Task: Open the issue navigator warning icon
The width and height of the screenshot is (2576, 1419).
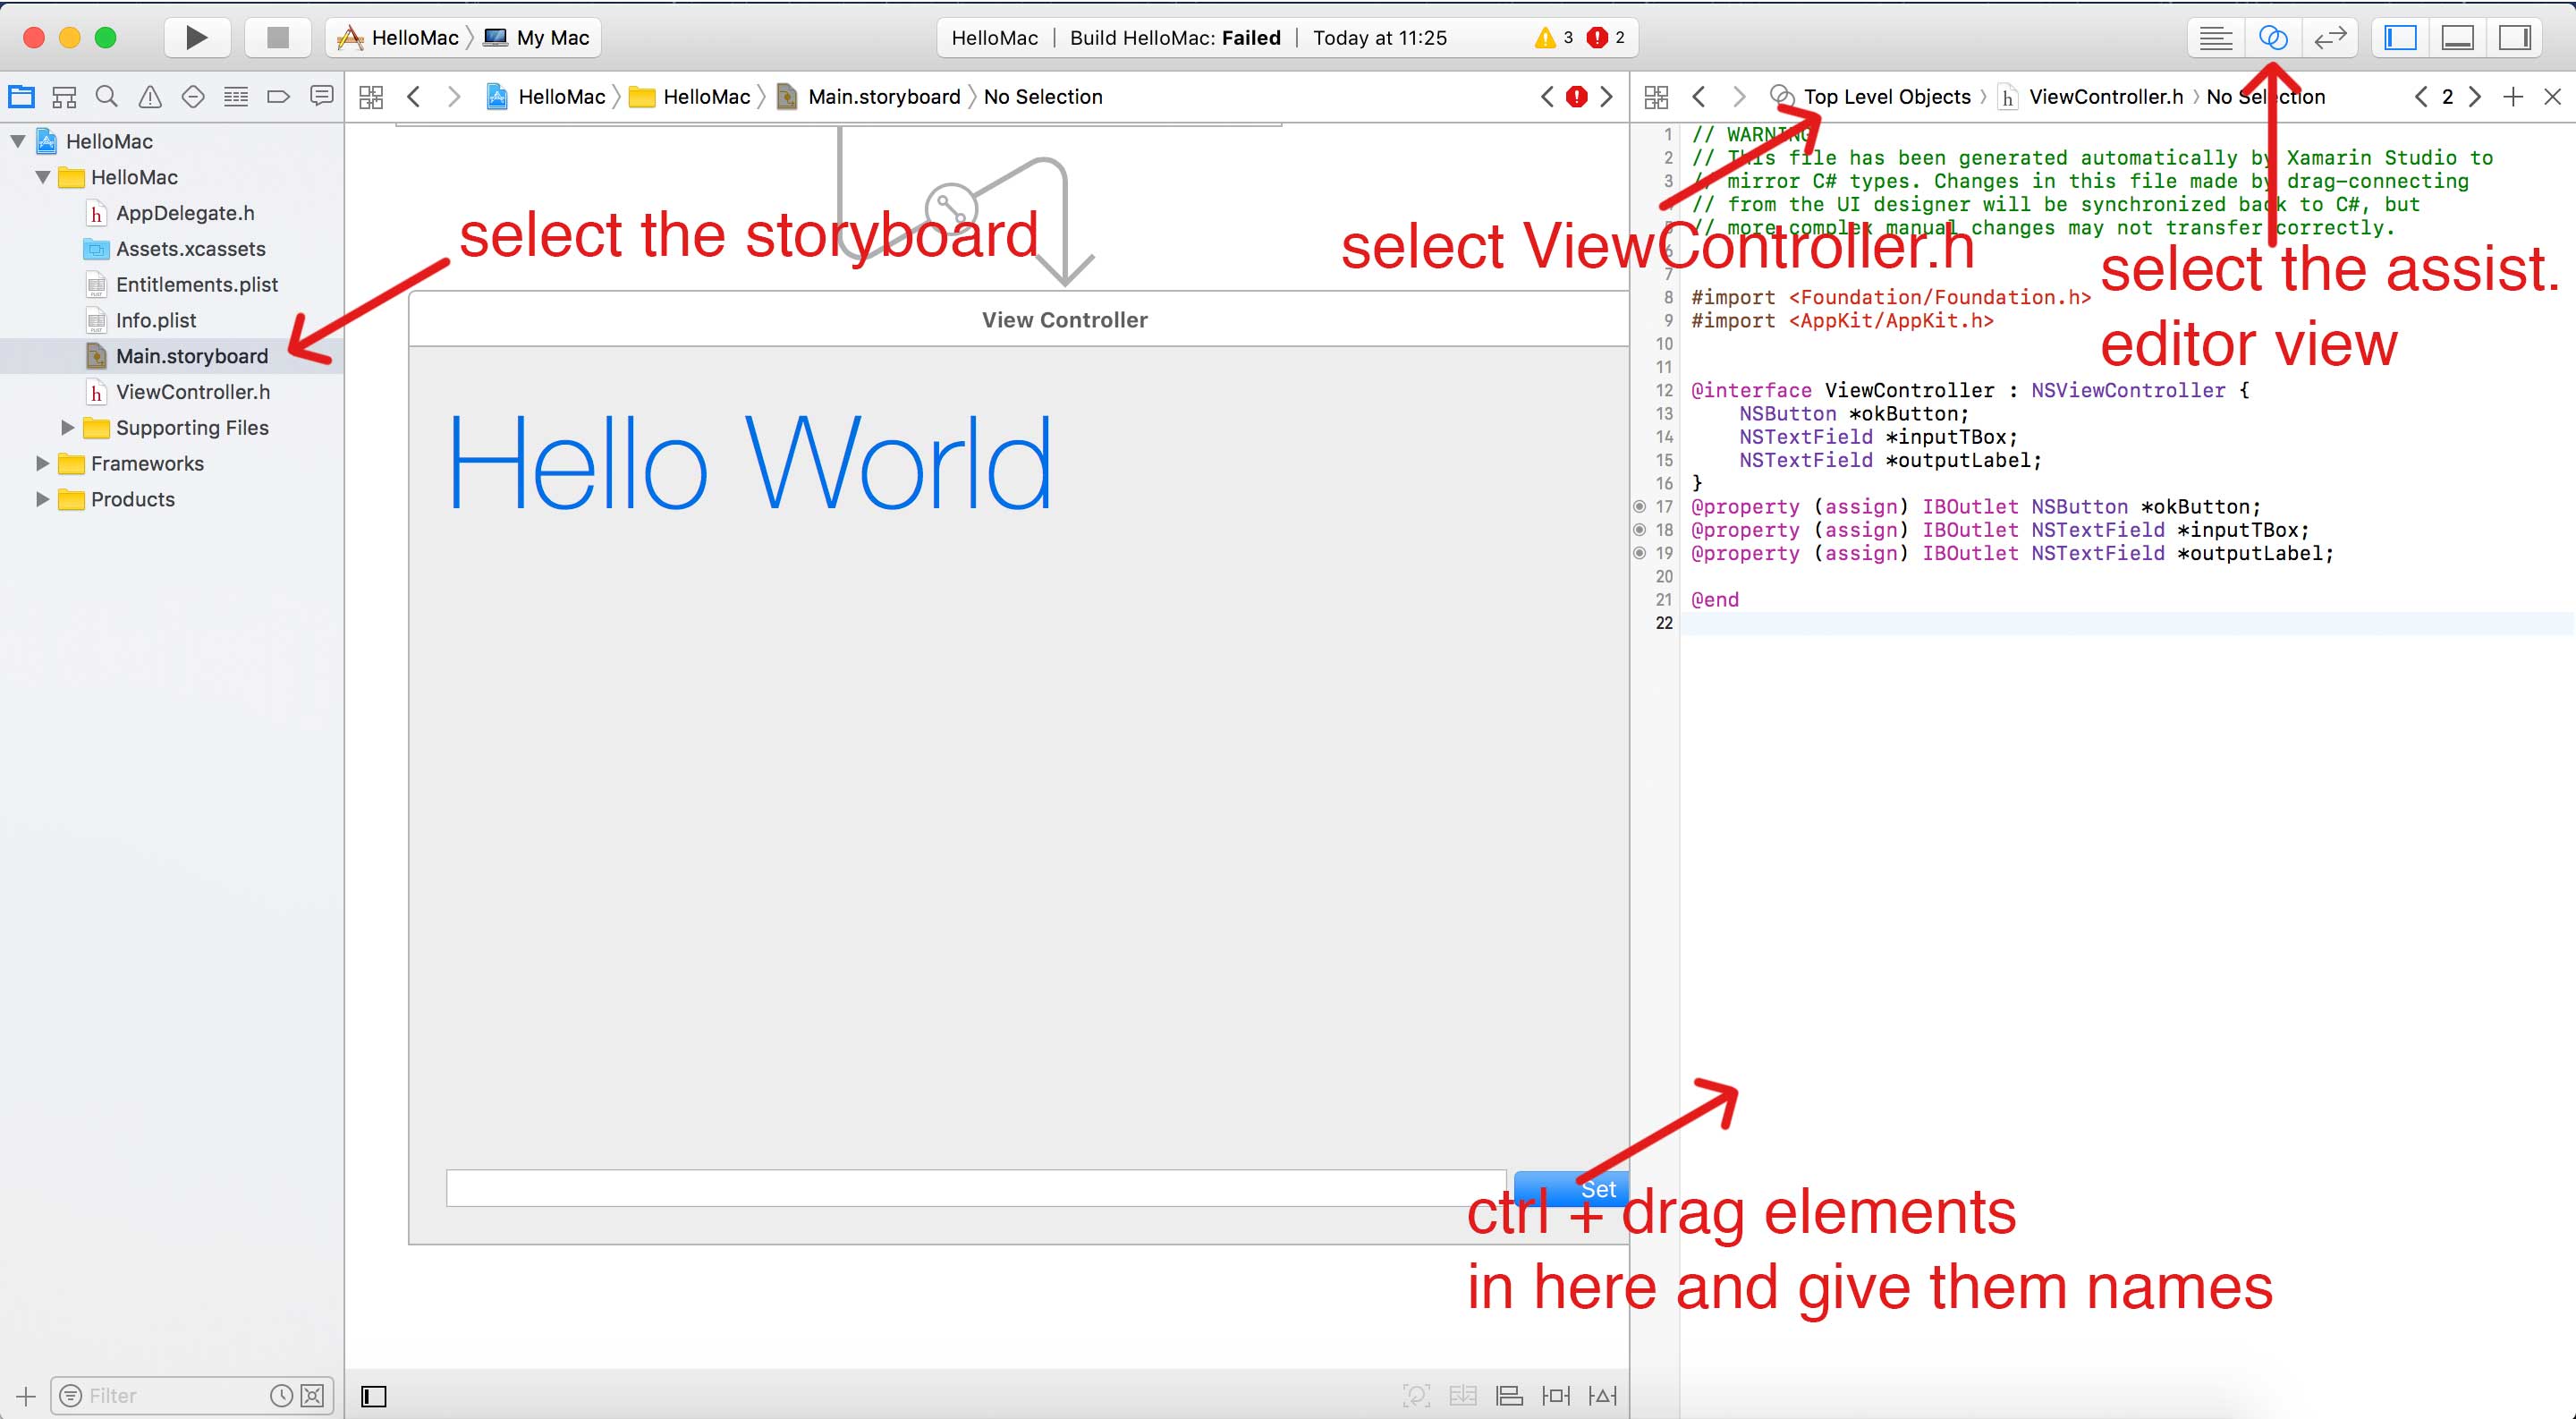Action: pos(150,97)
